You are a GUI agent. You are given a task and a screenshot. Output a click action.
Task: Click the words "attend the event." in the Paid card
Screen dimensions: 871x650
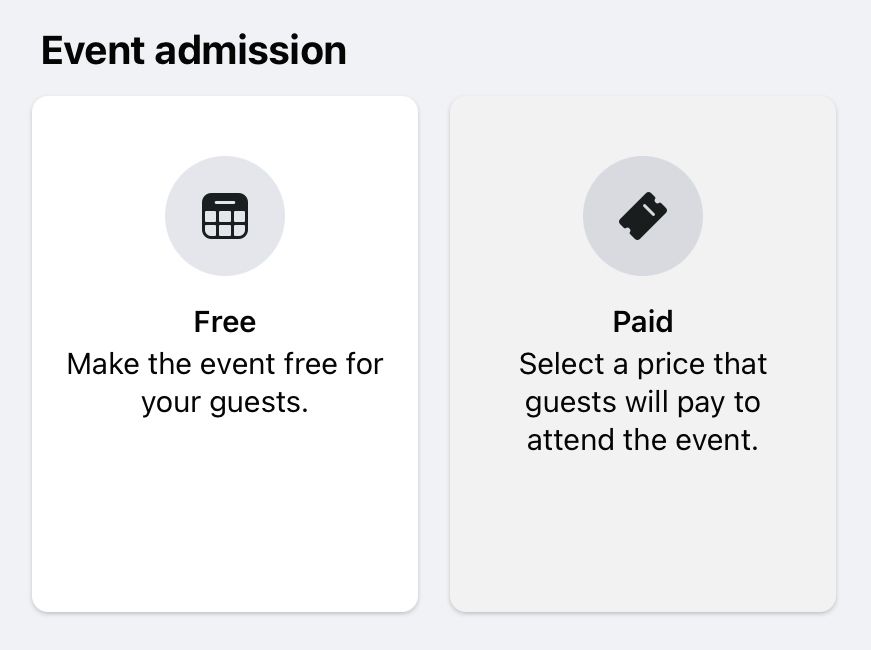[643, 440]
